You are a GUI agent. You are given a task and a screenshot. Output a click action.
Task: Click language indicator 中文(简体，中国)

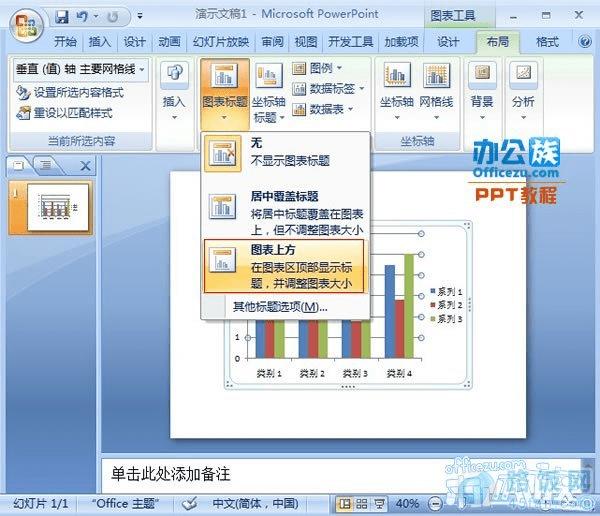pos(256,504)
